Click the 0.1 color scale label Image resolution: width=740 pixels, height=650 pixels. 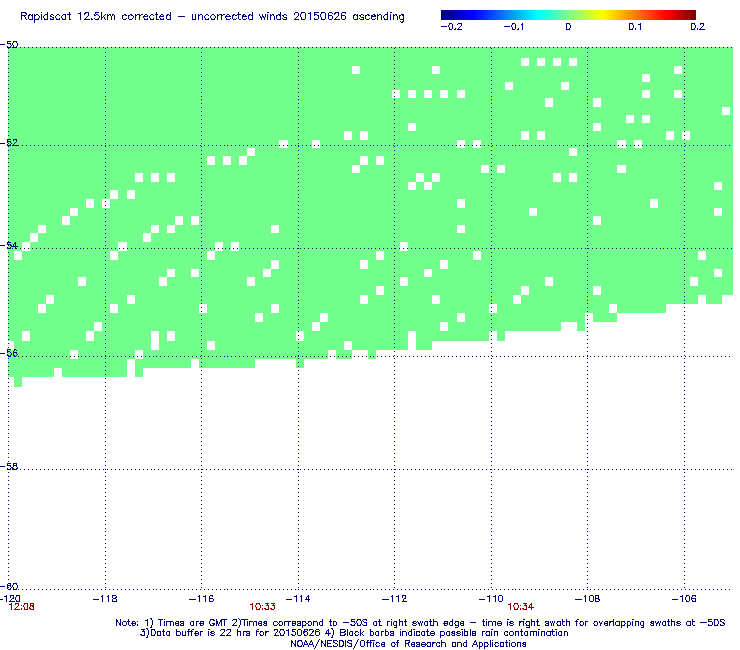(x=635, y=27)
